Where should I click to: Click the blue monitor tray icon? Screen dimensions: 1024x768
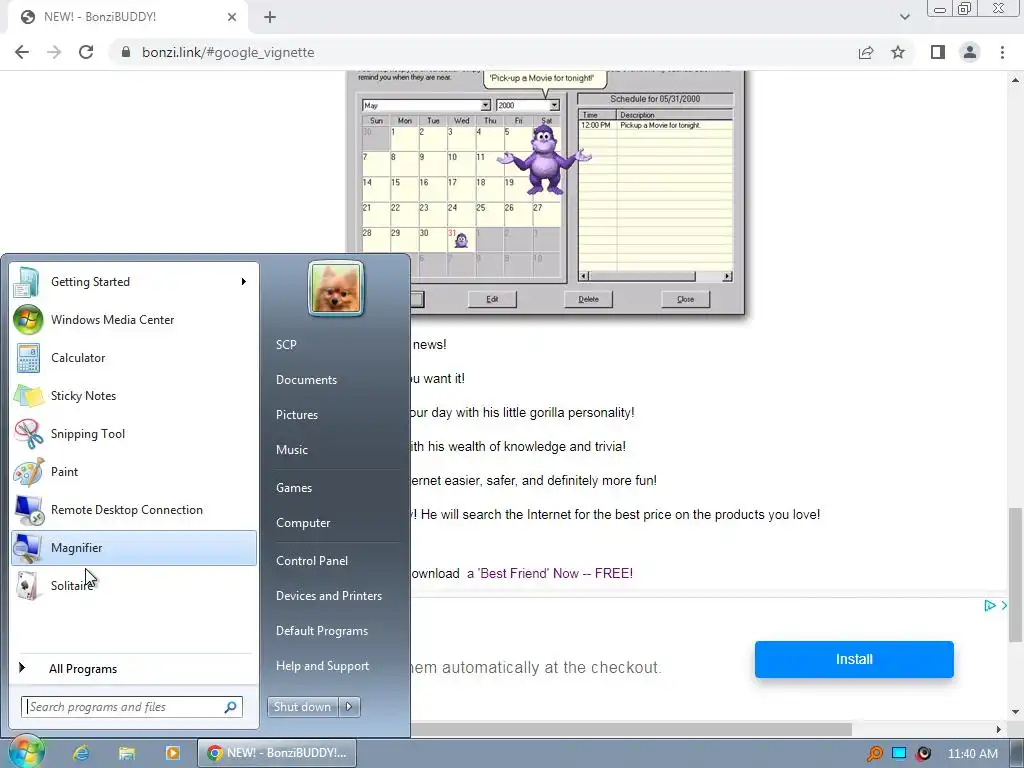[899, 753]
